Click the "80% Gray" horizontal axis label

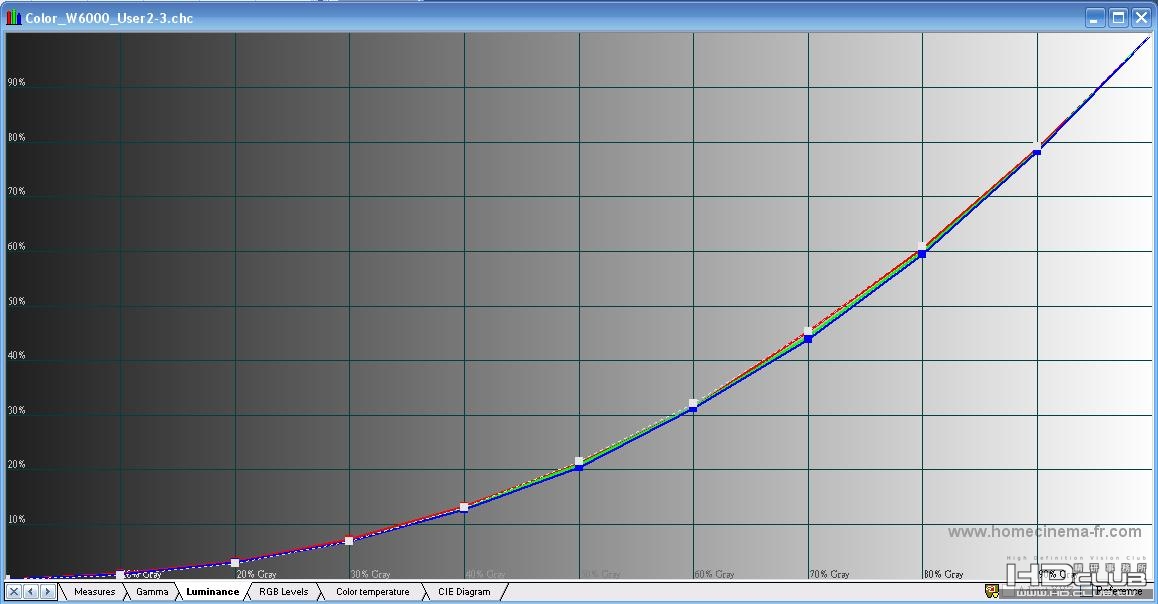click(944, 574)
